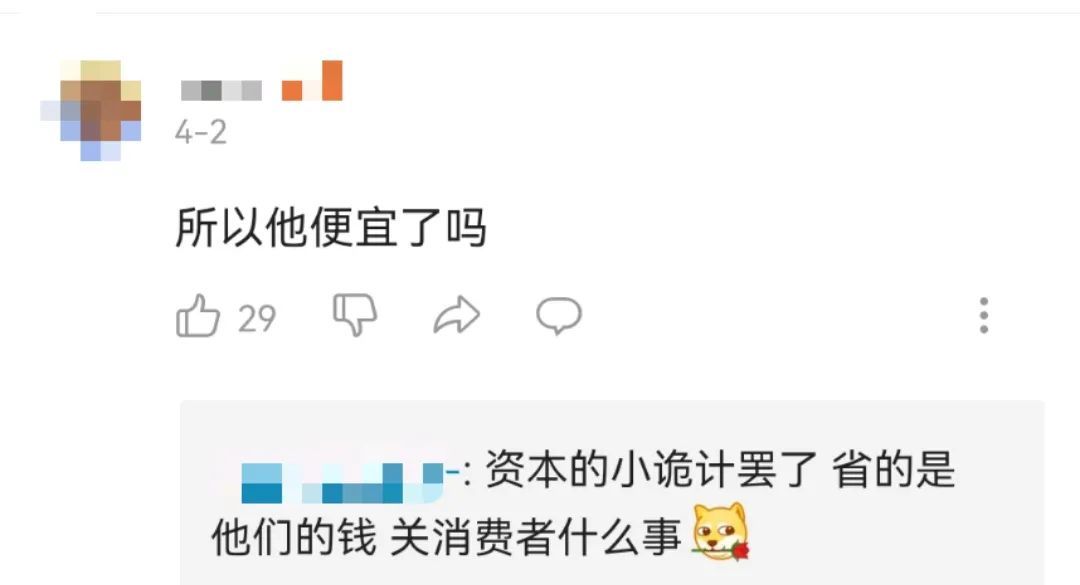
Task: Click the commenter's blurred username
Action: click(x=221, y=90)
